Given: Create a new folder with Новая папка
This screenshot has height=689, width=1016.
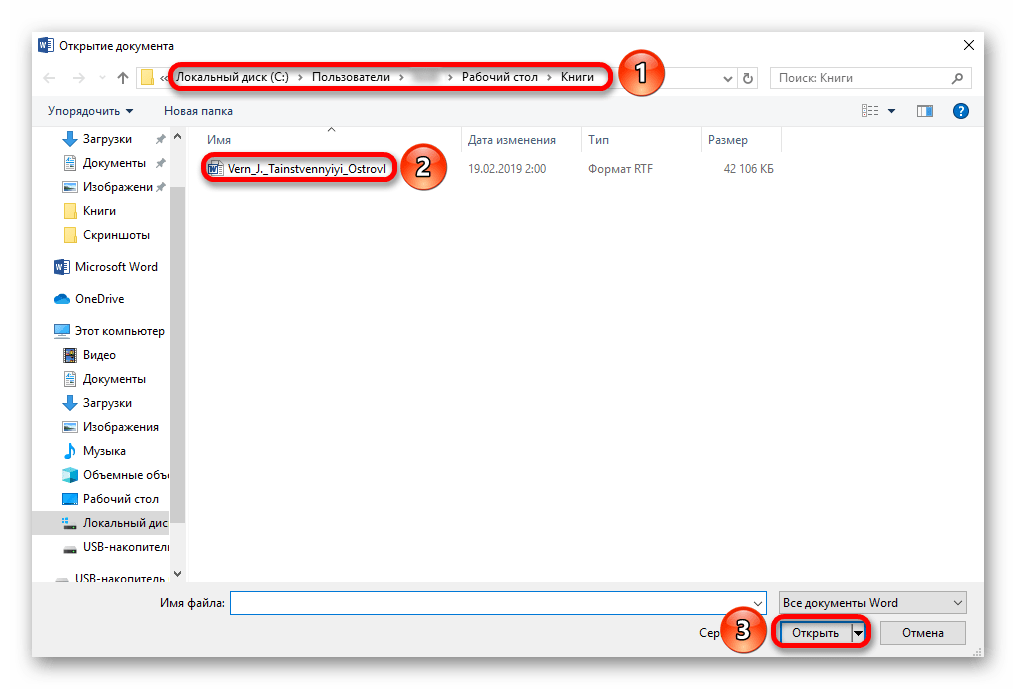Looking at the screenshot, I should (x=198, y=111).
